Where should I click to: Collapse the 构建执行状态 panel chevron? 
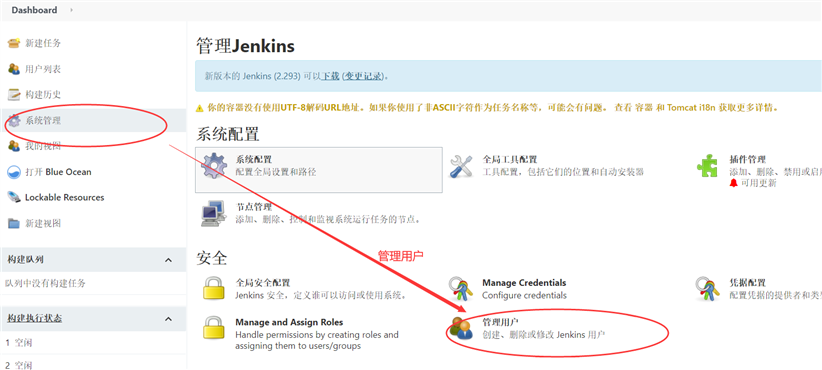[x=168, y=319]
